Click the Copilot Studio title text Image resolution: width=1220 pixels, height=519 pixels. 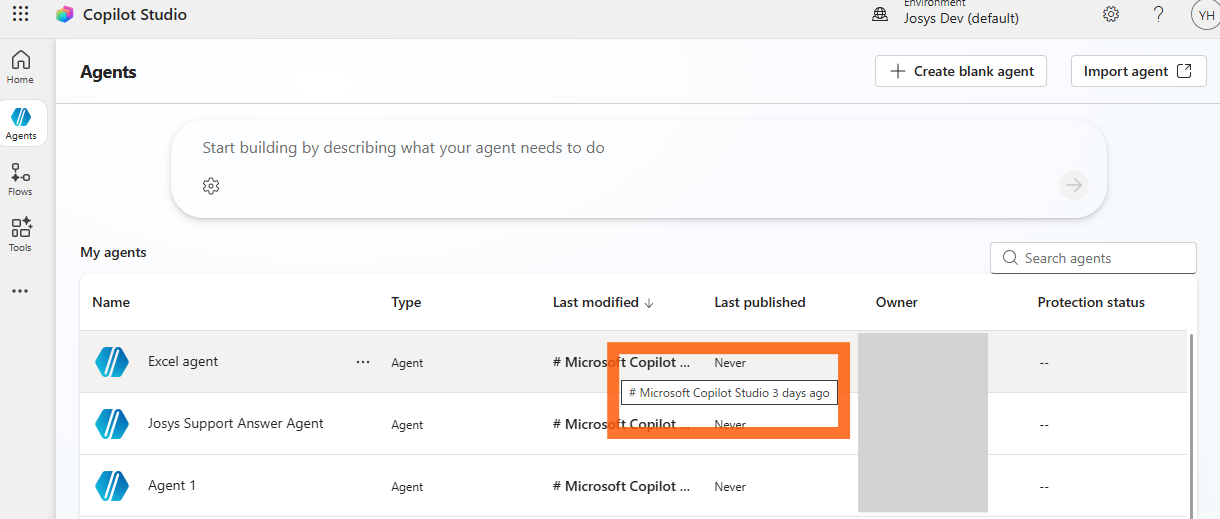[135, 14]
